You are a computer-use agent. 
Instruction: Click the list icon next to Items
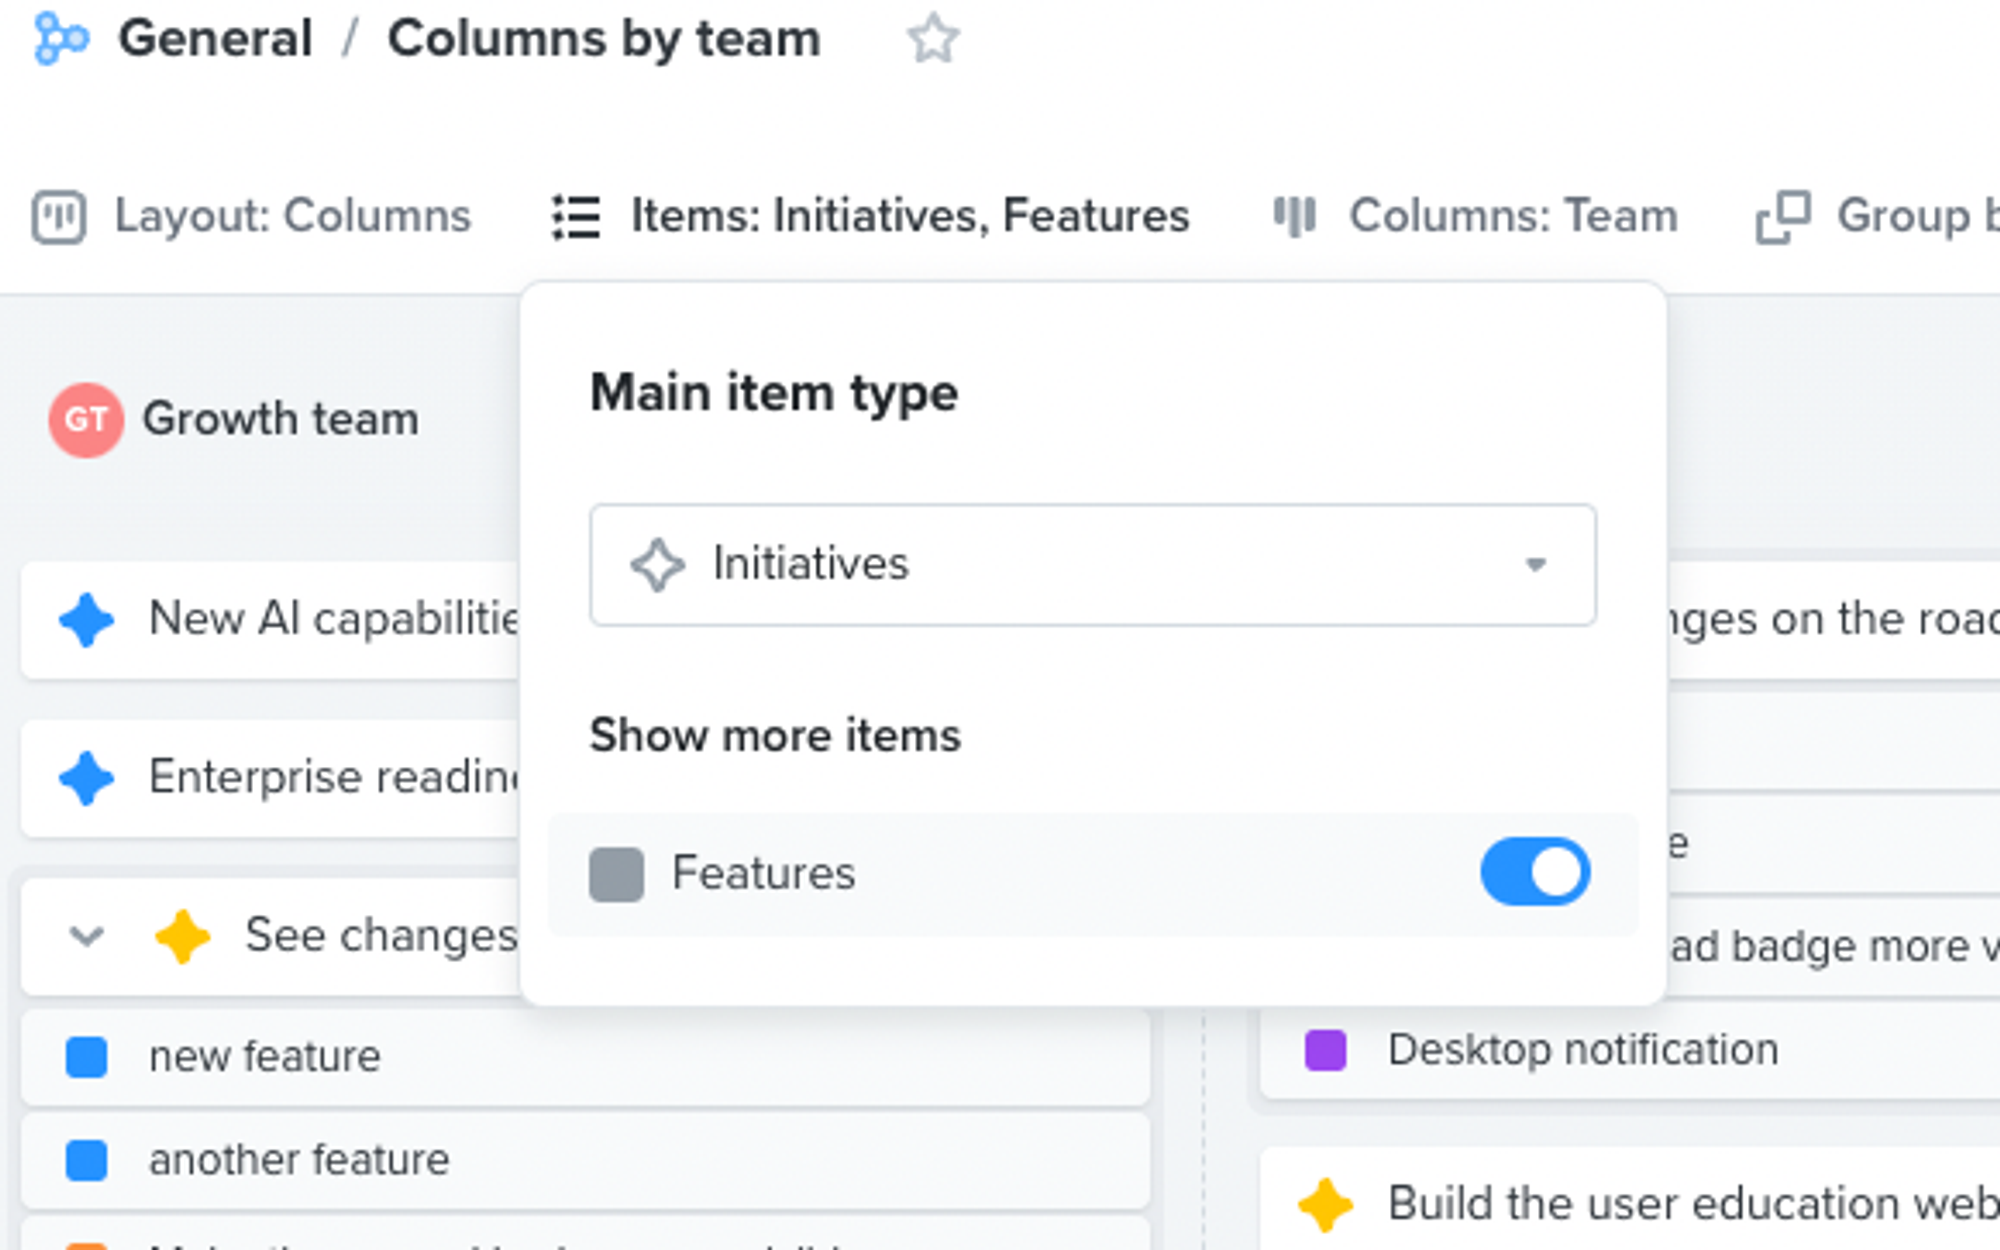click(574, 216)
